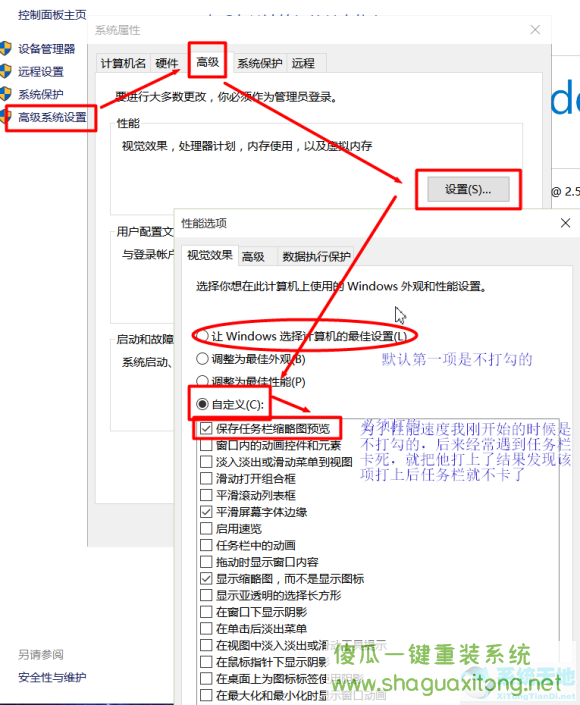Viewport: 580px width, 705px height.
Task: Uncheck 保存任务栏缩略图预览 checkbox
Action: (206, 428)
